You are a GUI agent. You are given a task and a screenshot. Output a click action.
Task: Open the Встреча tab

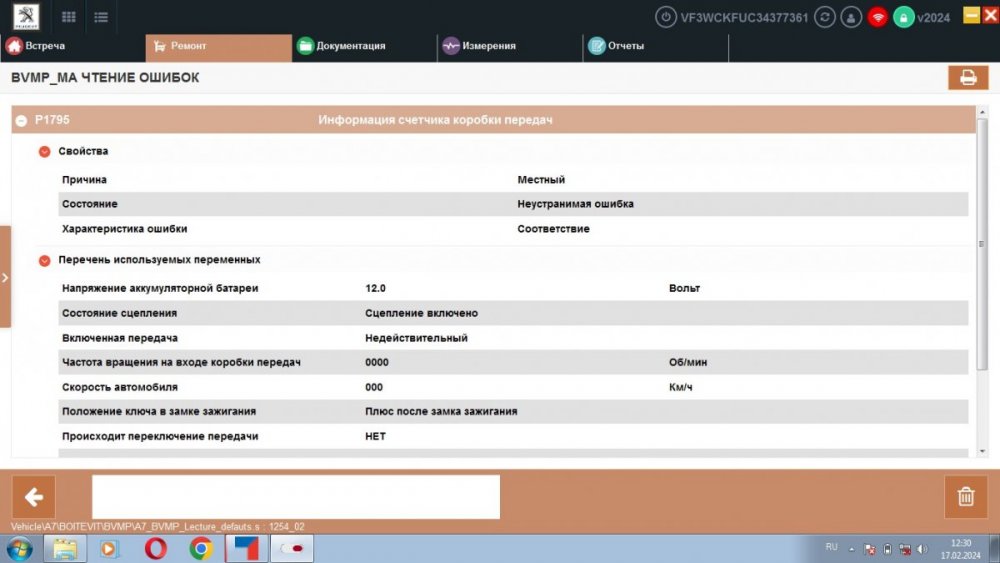click(73, 46)
